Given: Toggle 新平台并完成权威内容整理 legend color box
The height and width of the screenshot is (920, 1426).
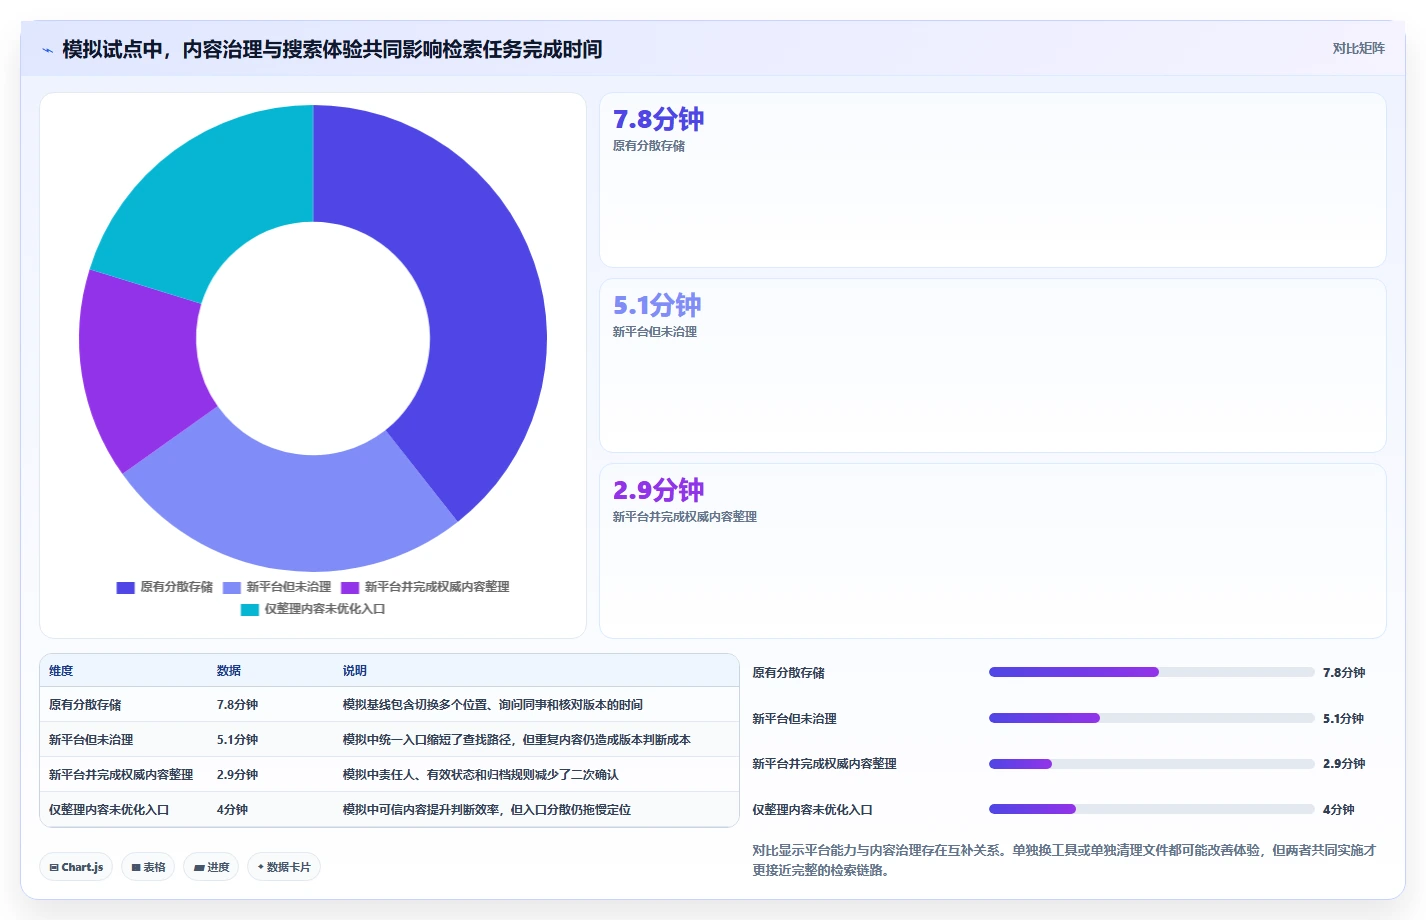Looking at the screenshot, I should point(350,588).
